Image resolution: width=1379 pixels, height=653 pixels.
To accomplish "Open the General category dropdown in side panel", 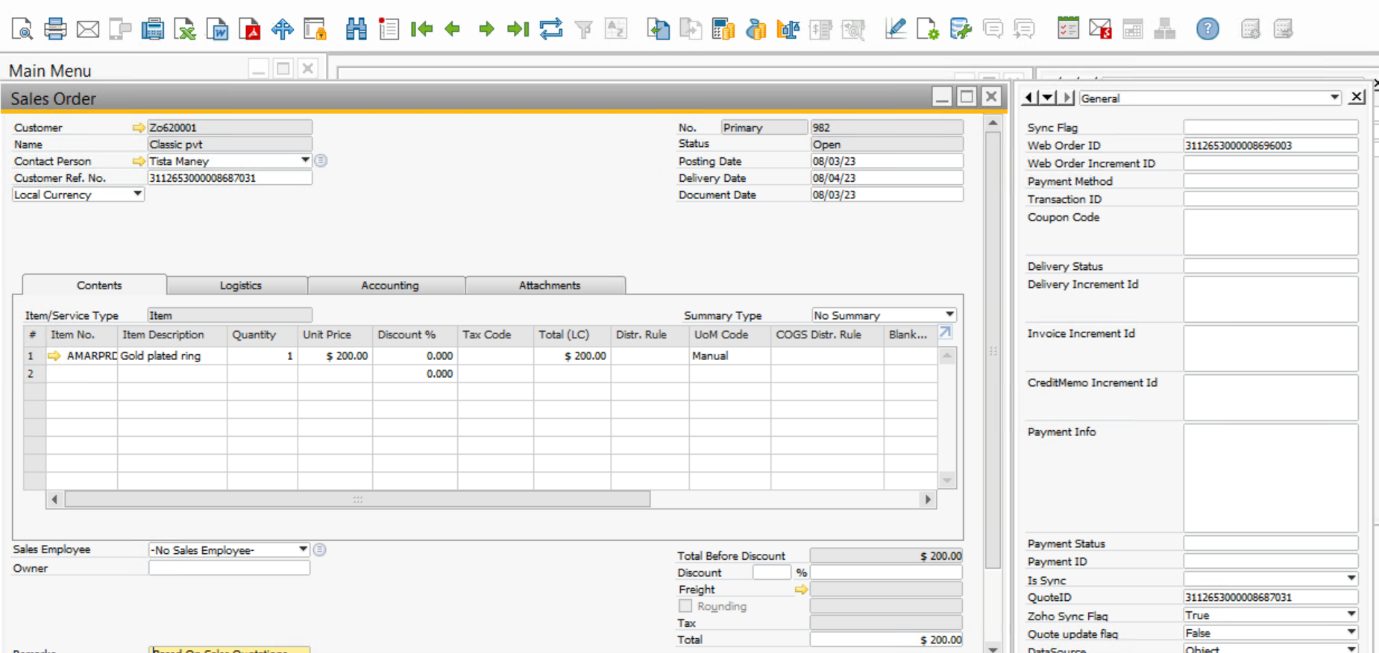I will 1334,98.
